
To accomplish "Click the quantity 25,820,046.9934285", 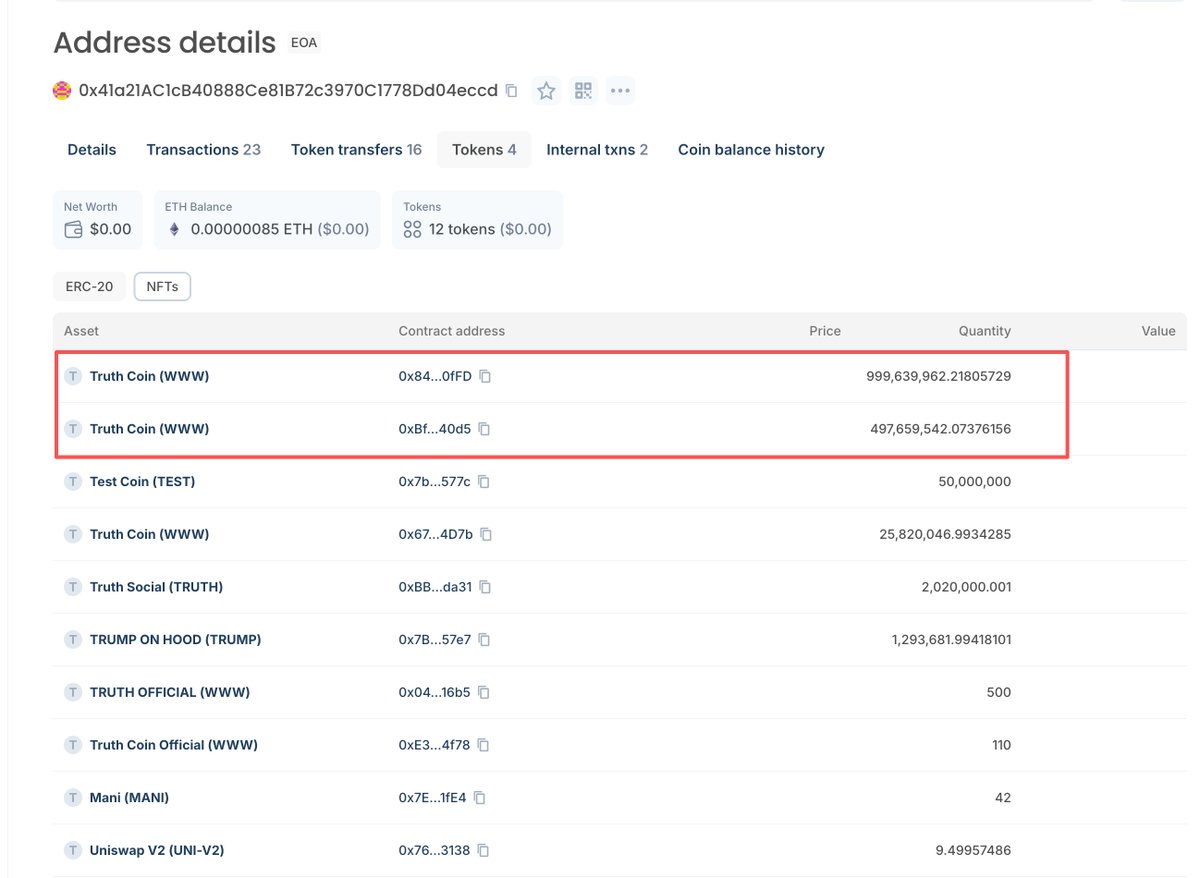I will tap(946, 535).
